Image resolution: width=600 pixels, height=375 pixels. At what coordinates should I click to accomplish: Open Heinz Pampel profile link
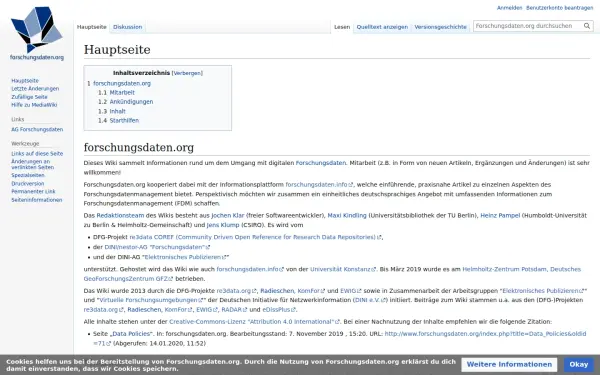(x=500, y=216)
